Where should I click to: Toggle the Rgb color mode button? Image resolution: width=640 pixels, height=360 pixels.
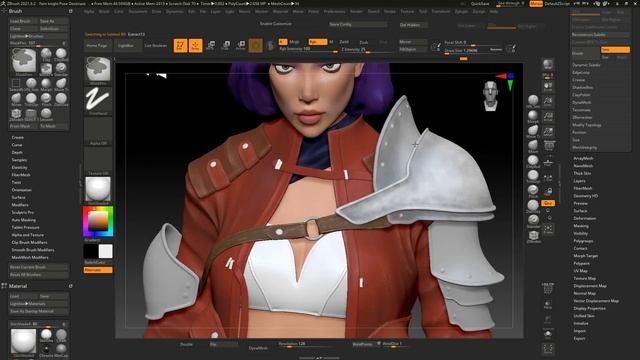pos(318,42)
